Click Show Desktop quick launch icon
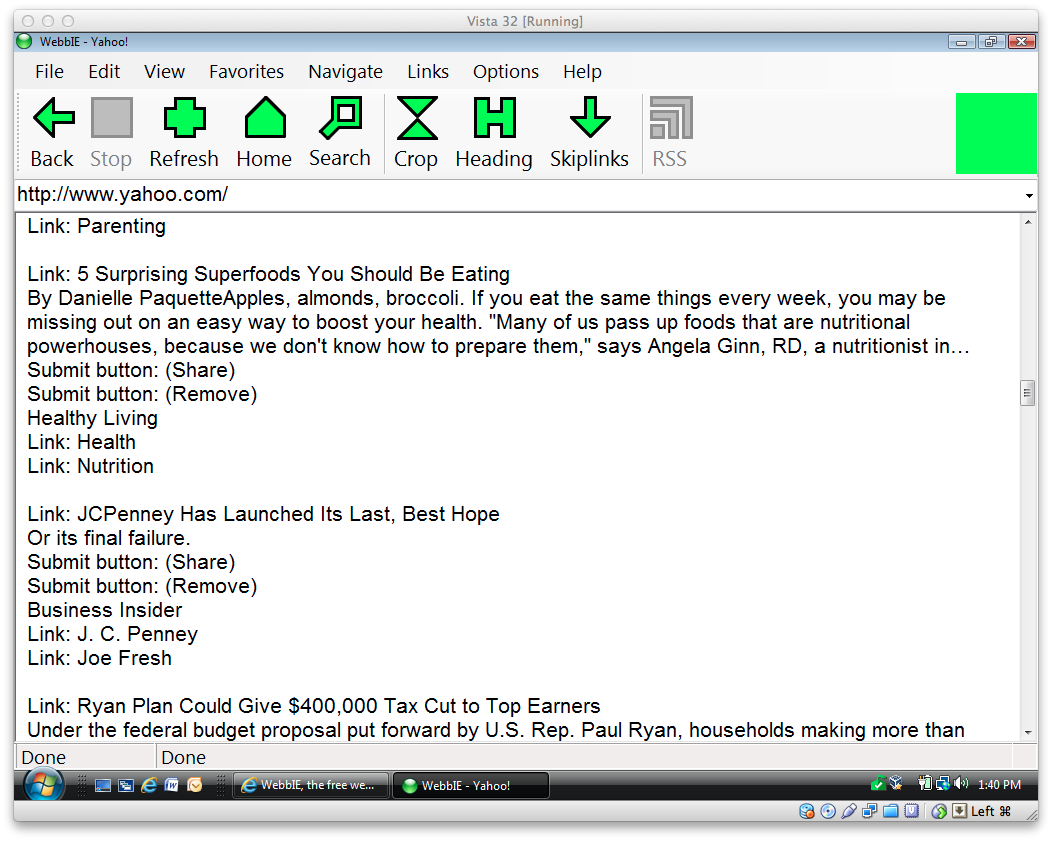The width and height of the screenshot is (1052, 841). 103,785
